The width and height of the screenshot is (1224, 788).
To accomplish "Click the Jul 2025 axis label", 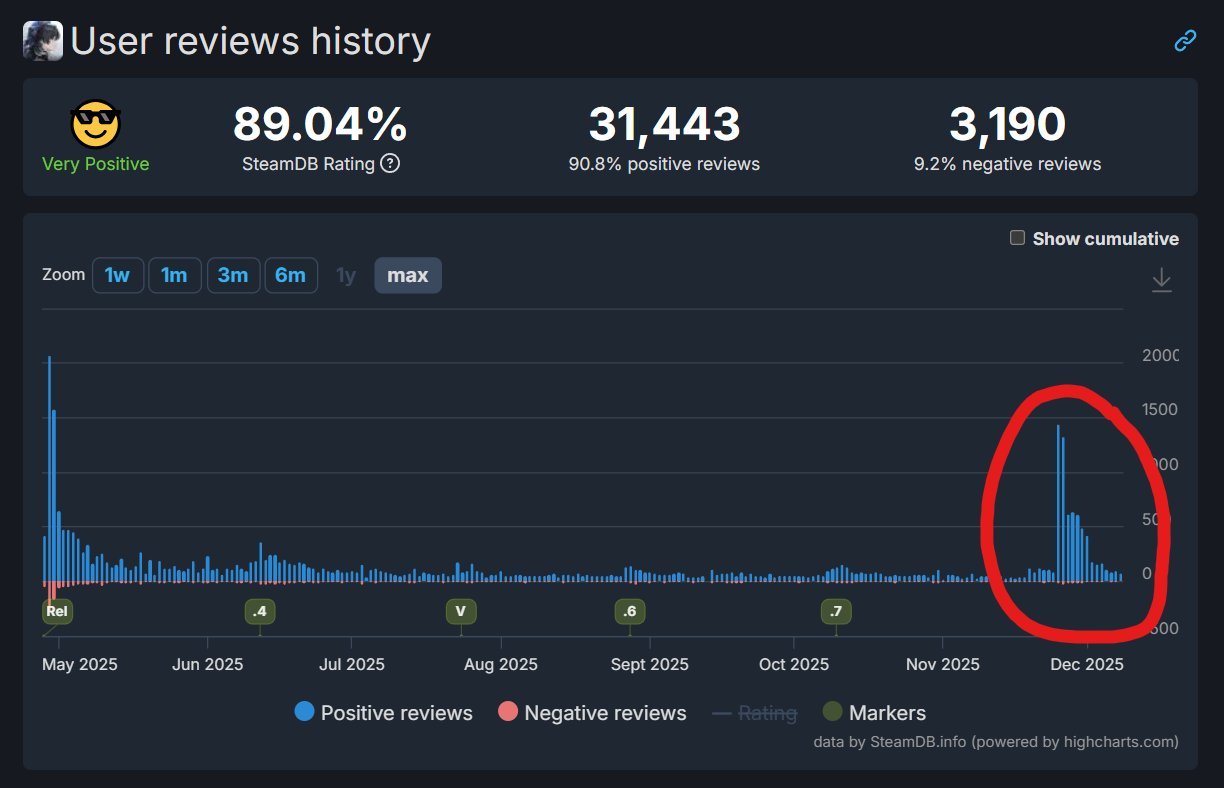I will click(x=352, y=664).
